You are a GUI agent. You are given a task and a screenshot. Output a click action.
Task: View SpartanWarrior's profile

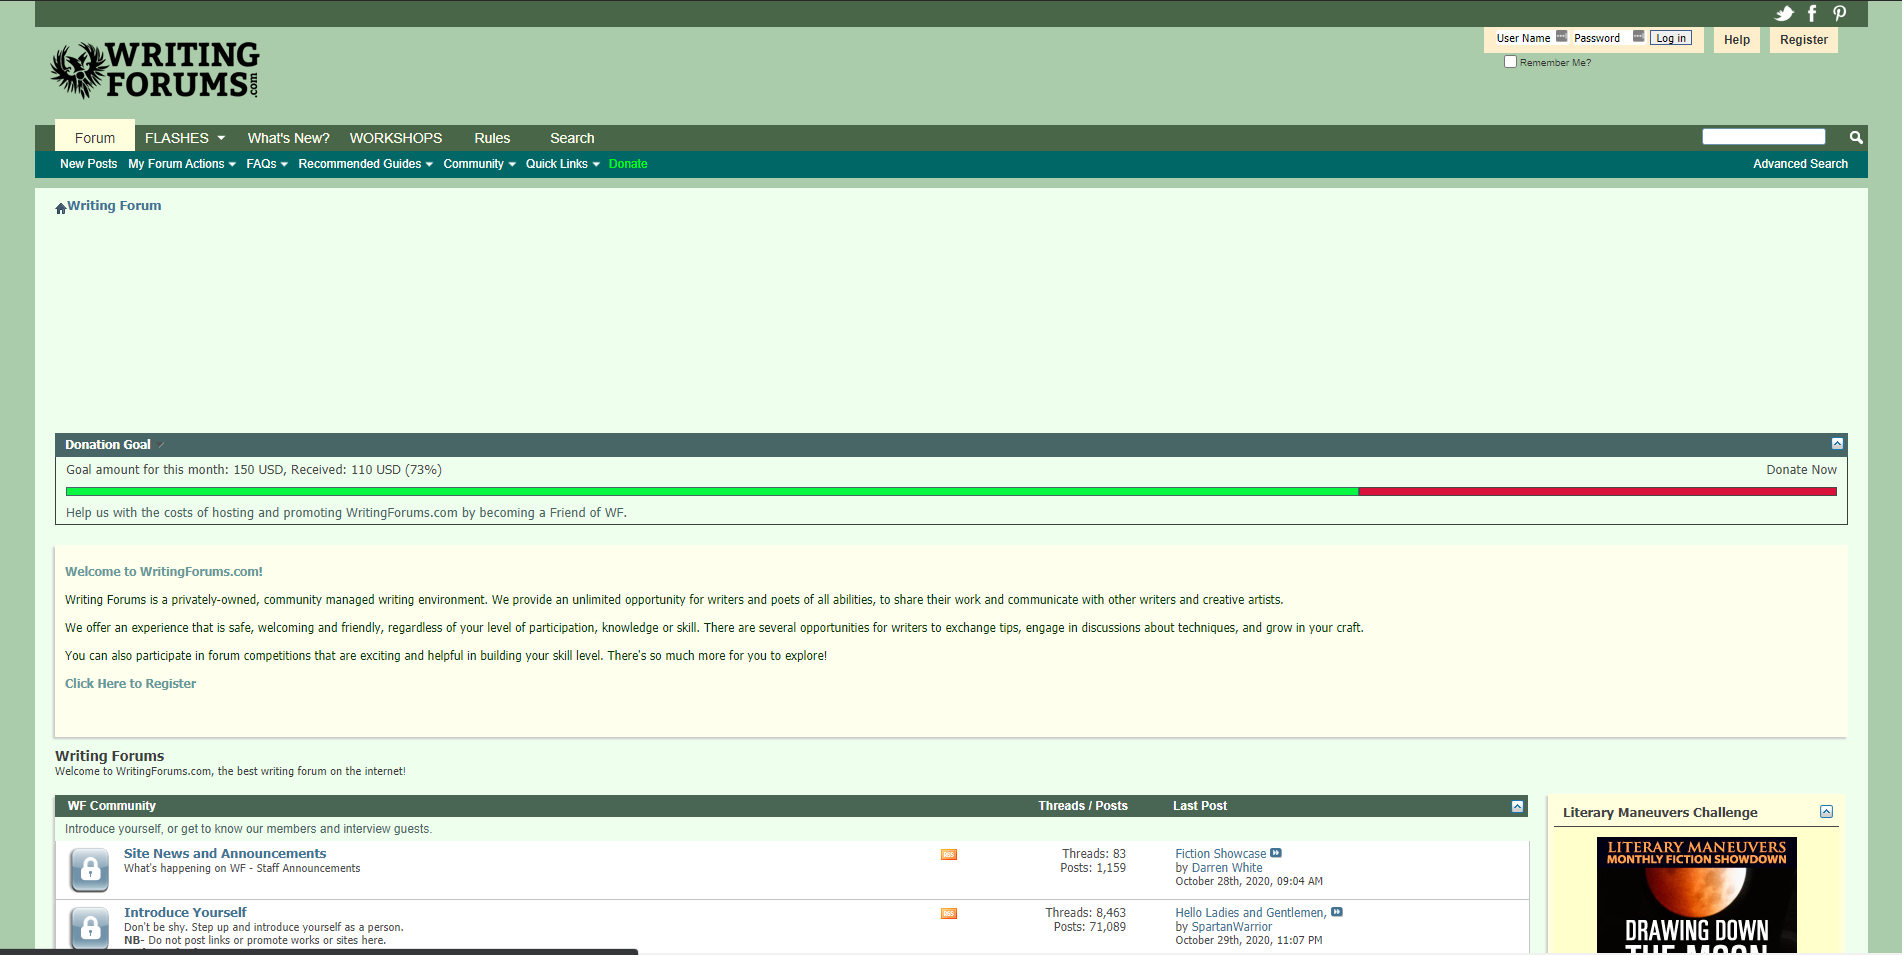(x=1231, y=927)
